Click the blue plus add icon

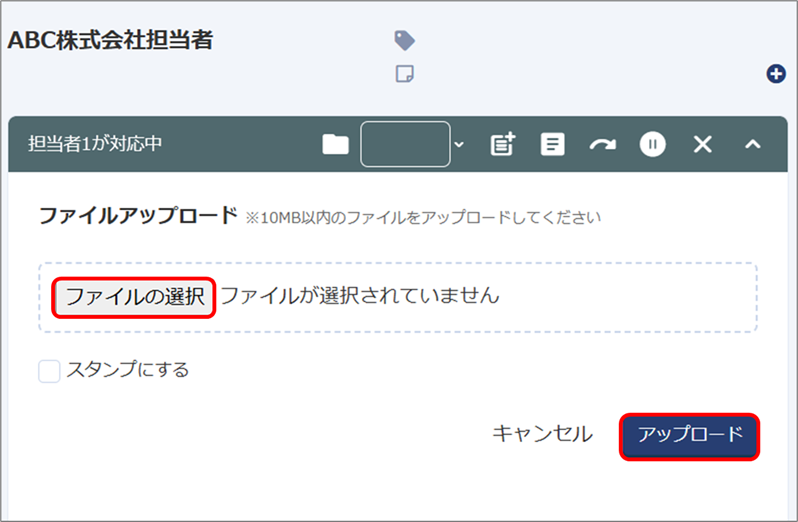tap(776, 74)
